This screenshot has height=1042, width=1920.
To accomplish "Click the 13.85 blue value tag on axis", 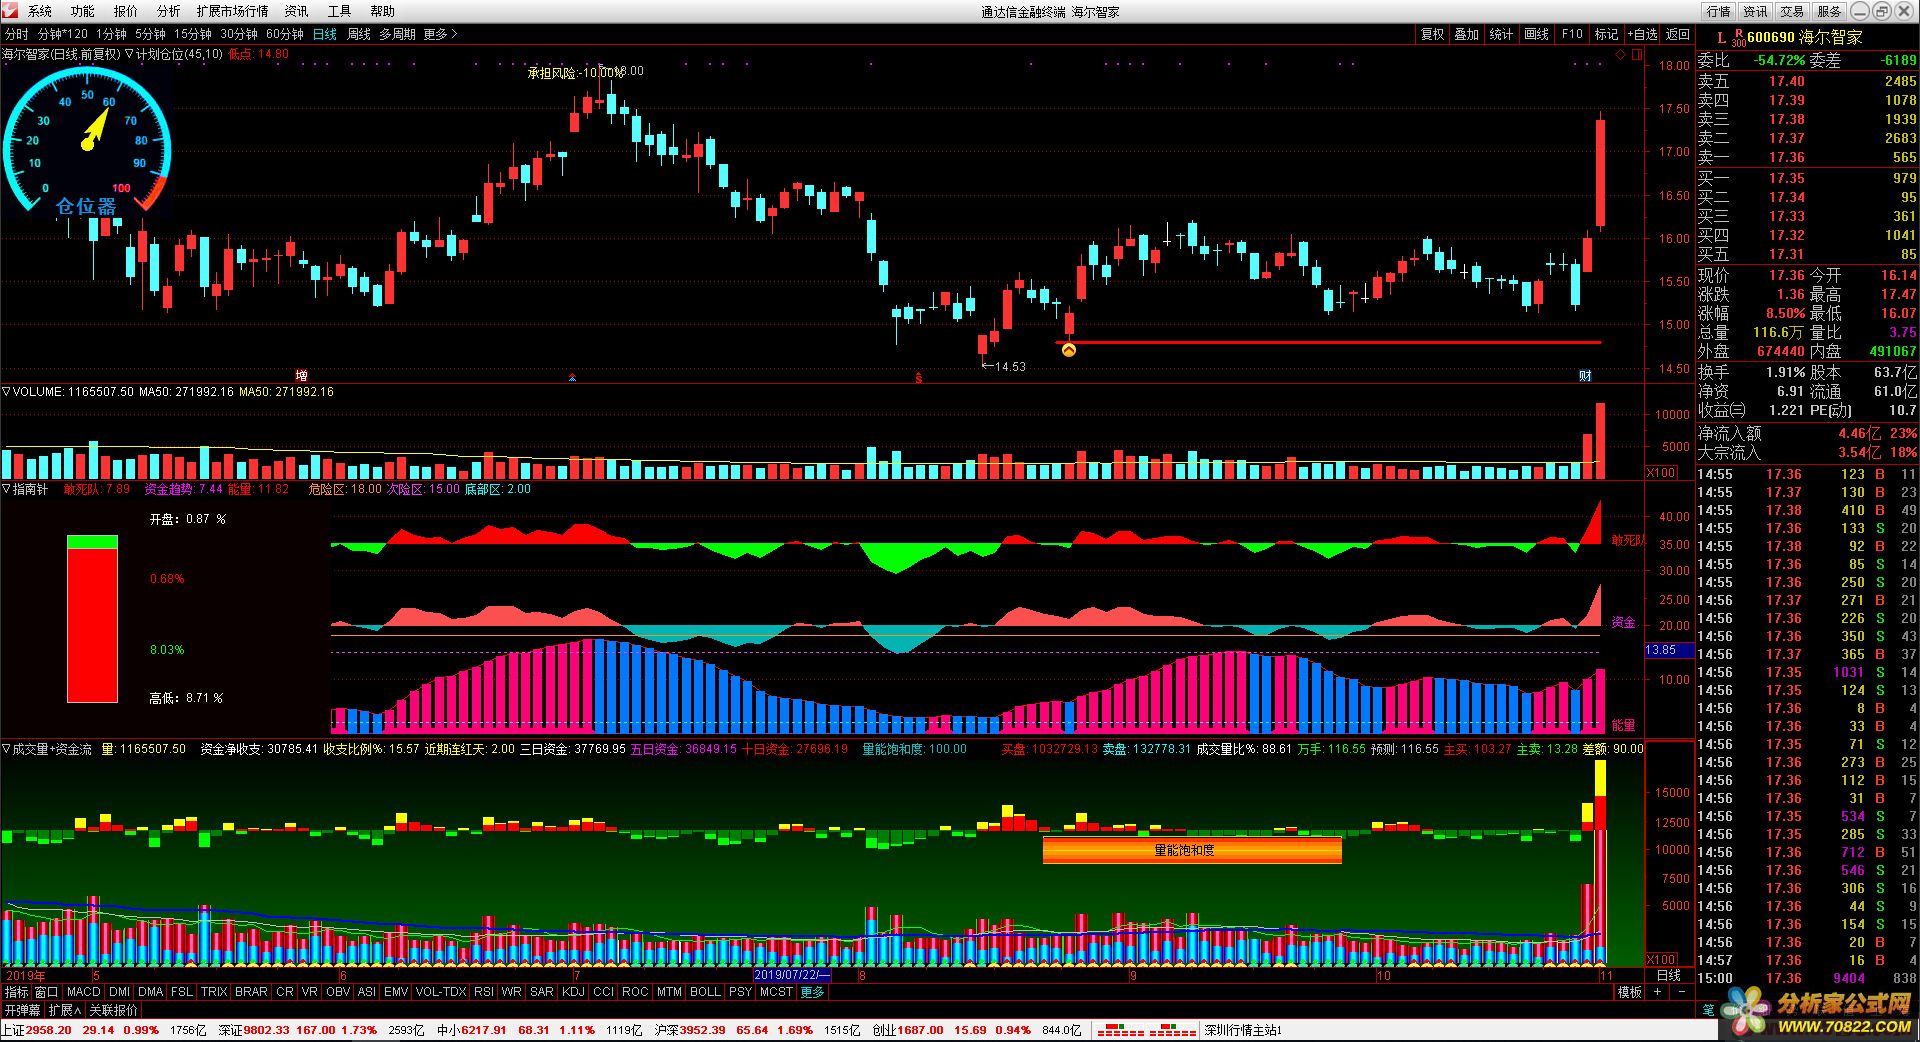I will [1670, 650].
